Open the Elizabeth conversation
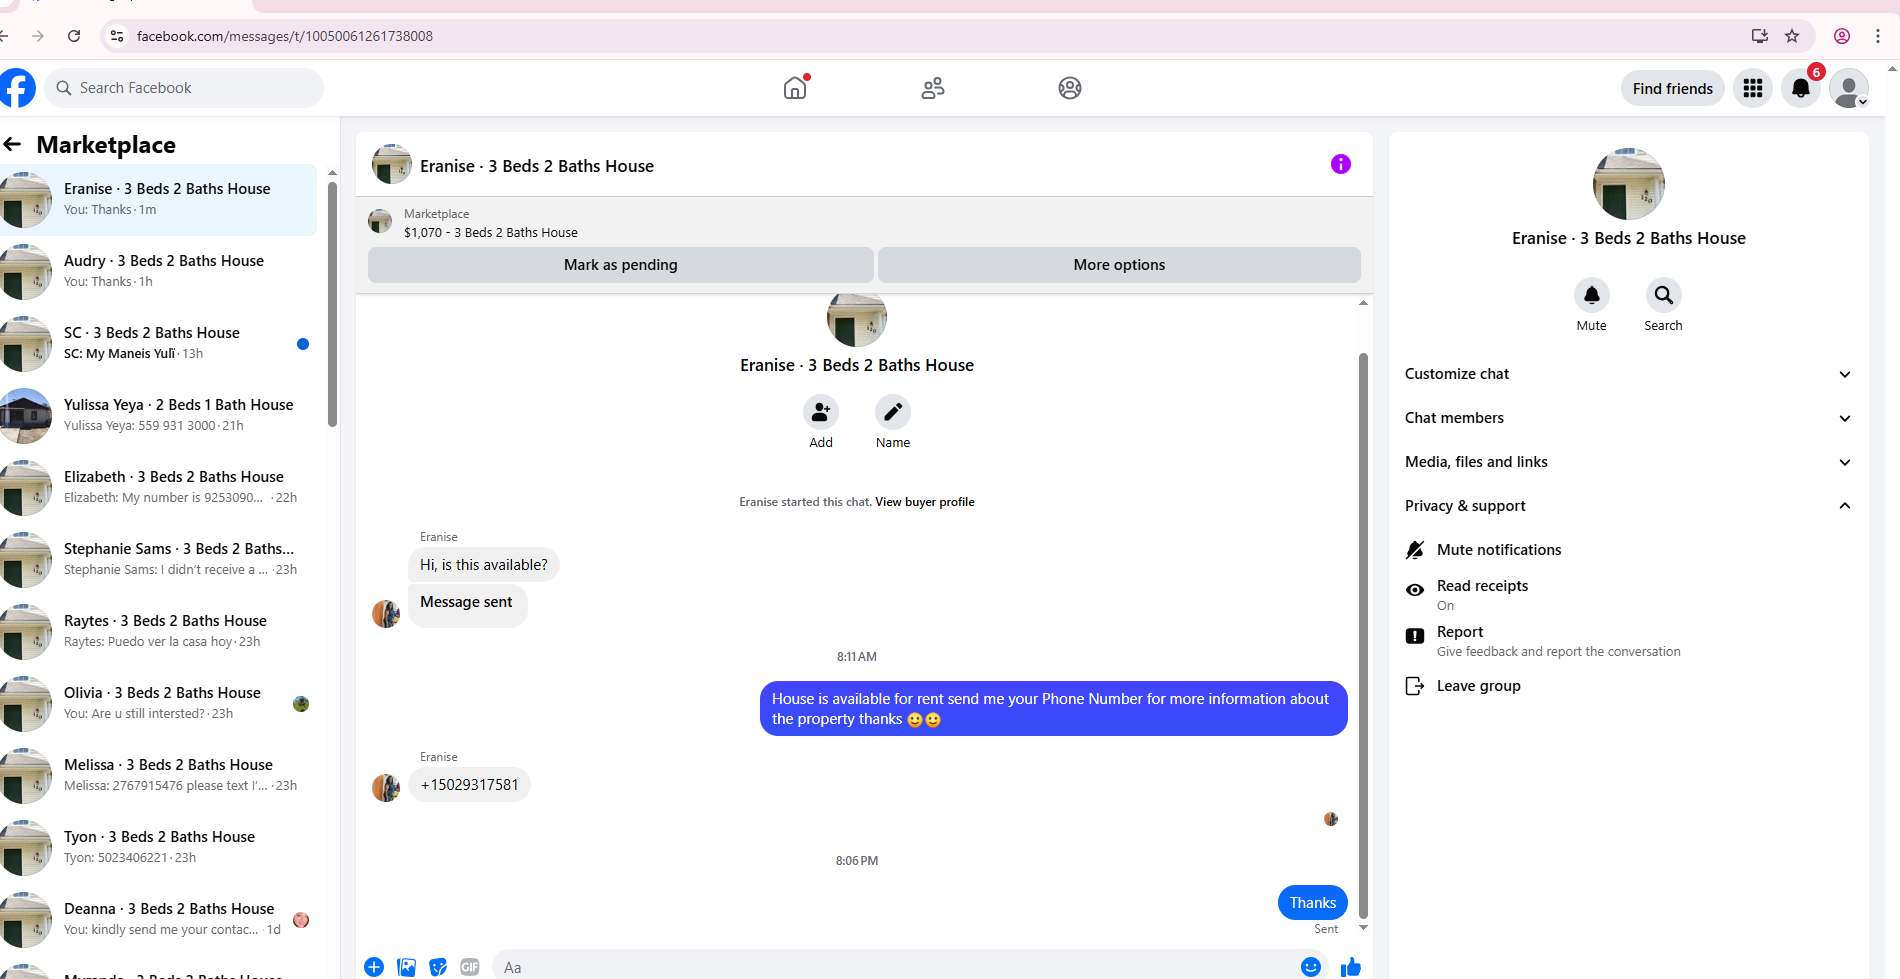The height and width of the screenshot is (979, 1900). 158,488
